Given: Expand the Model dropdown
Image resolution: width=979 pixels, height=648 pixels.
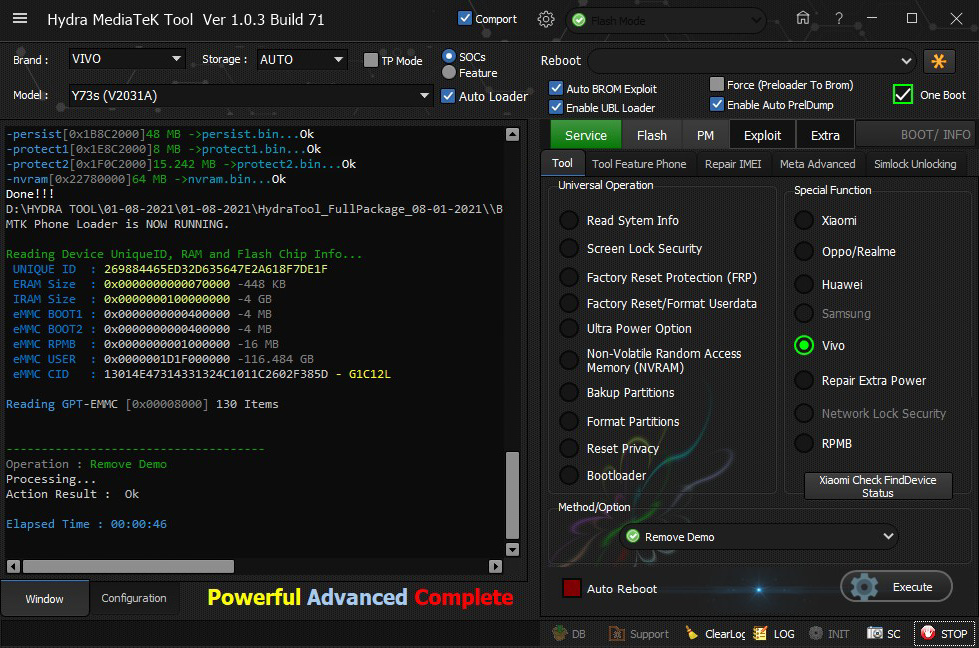Looking at the screenshot, I should [250, 96].
